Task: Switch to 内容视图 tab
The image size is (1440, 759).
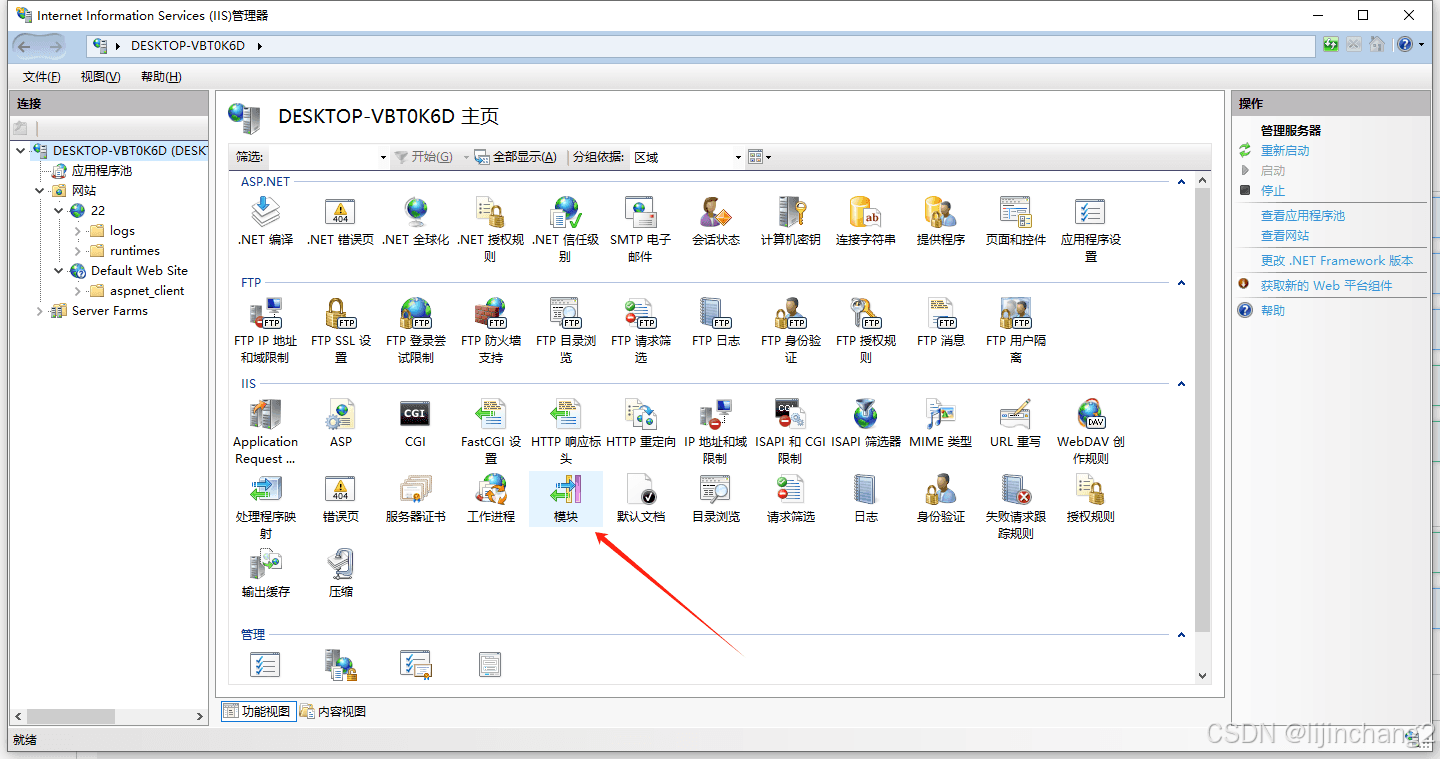Action: [x=333, y=712]
